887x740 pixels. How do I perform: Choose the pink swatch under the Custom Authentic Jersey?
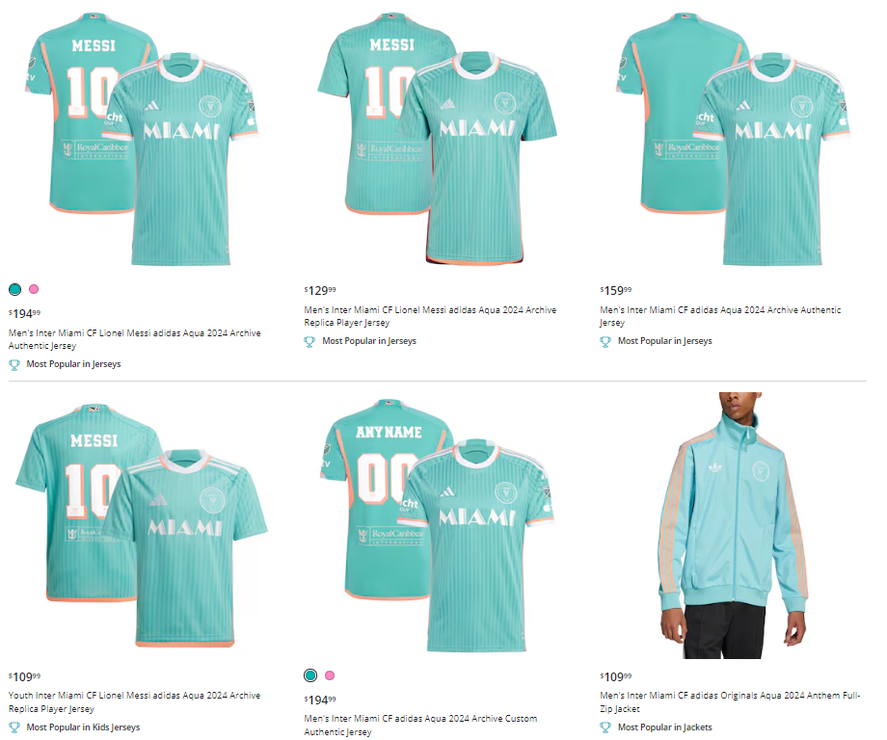click(x=330, y=676)
